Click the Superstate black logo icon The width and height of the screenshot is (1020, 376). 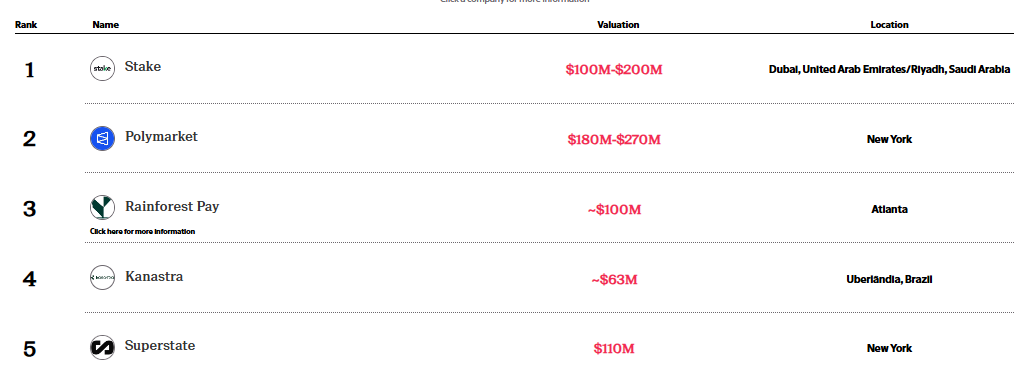pyautogui.click(x=102, y=347)
